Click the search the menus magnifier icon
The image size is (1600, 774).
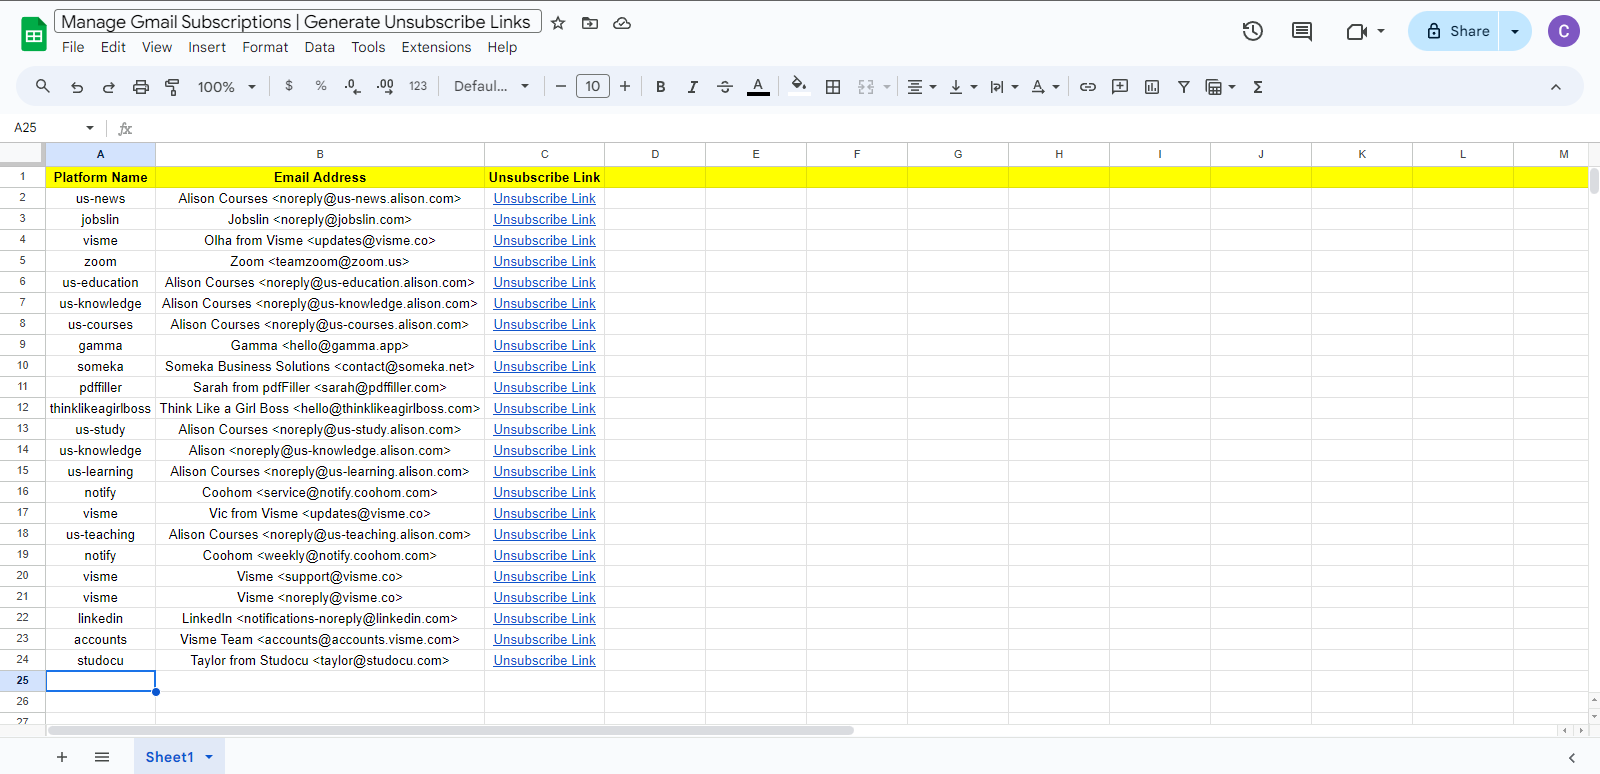[43, 87]
